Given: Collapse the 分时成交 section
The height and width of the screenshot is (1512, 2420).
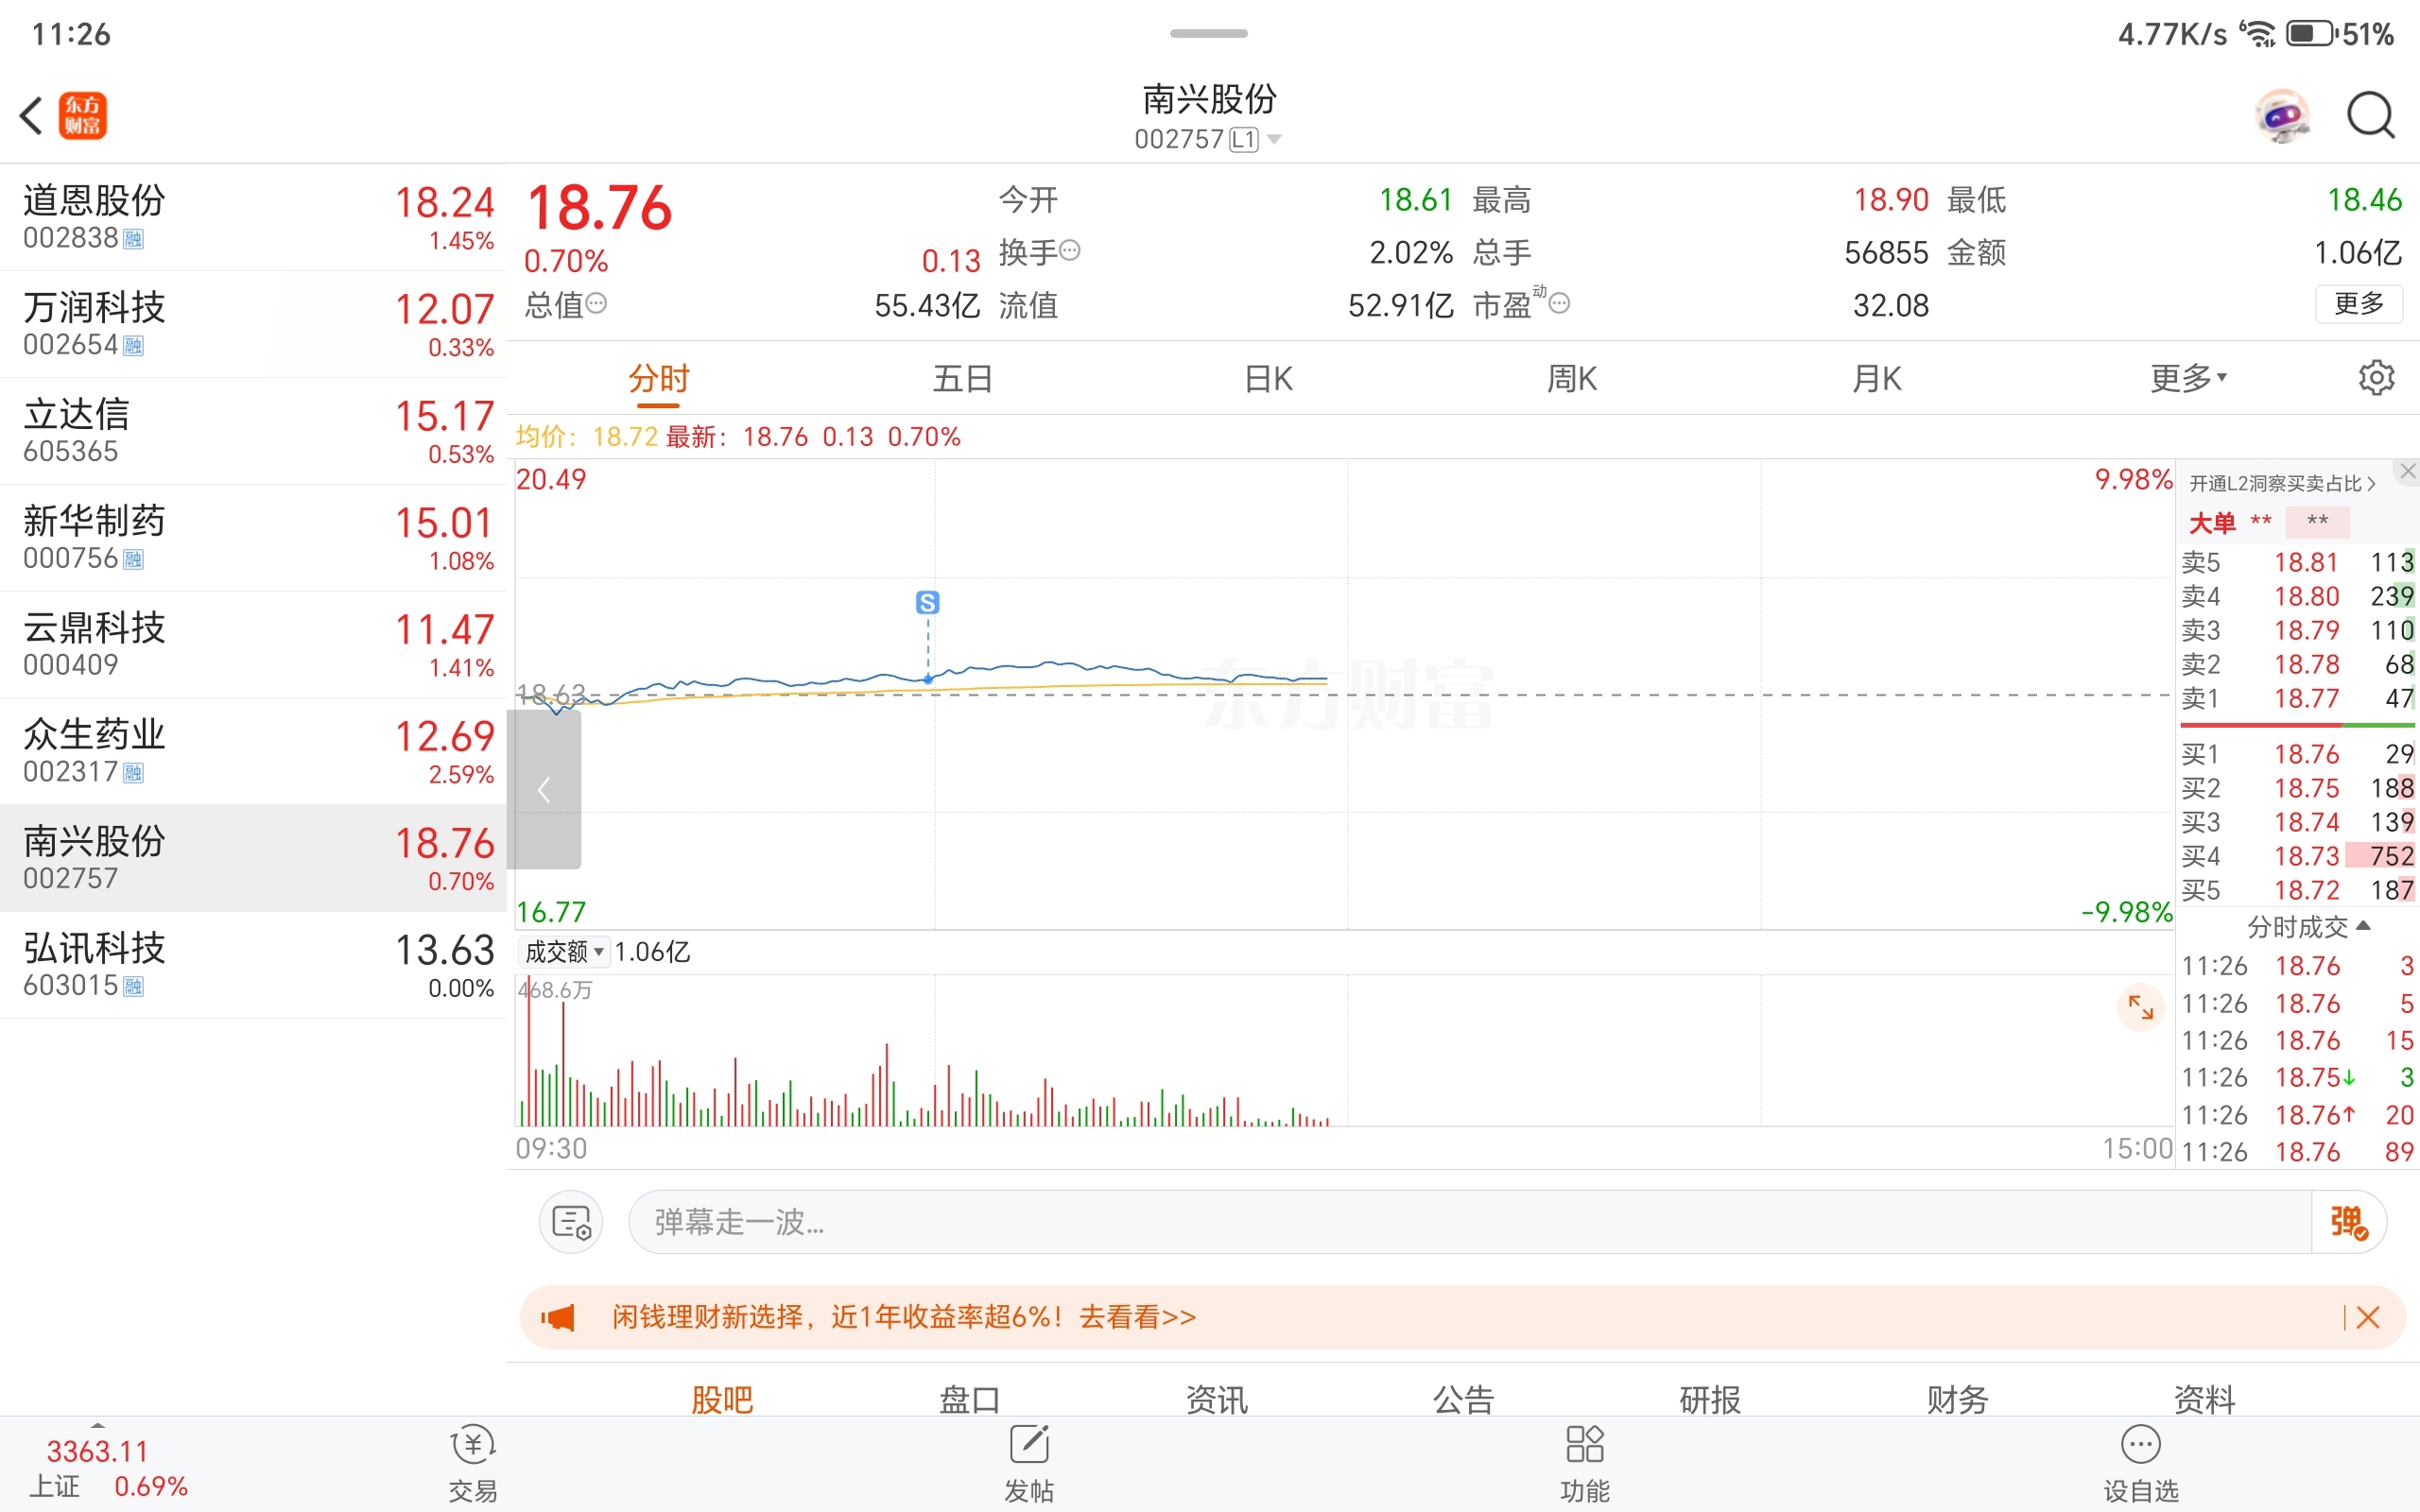Looking at the screenshot, I should [2309, 927].
